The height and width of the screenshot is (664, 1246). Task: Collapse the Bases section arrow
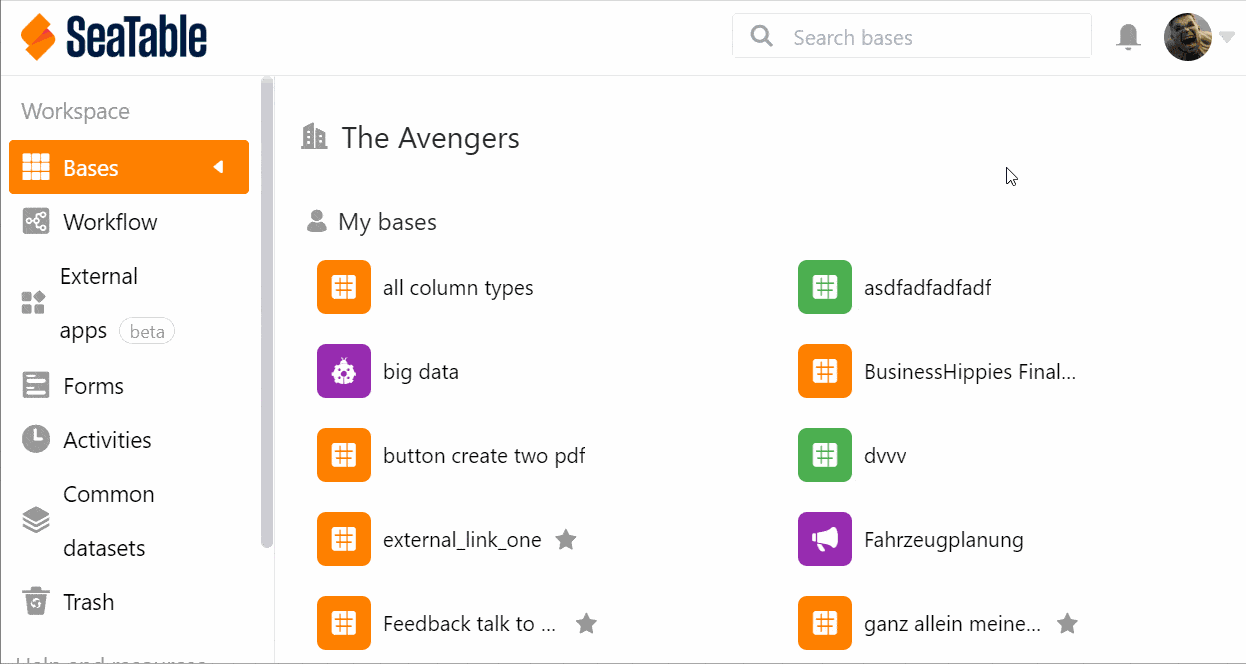tap(219, 167)
